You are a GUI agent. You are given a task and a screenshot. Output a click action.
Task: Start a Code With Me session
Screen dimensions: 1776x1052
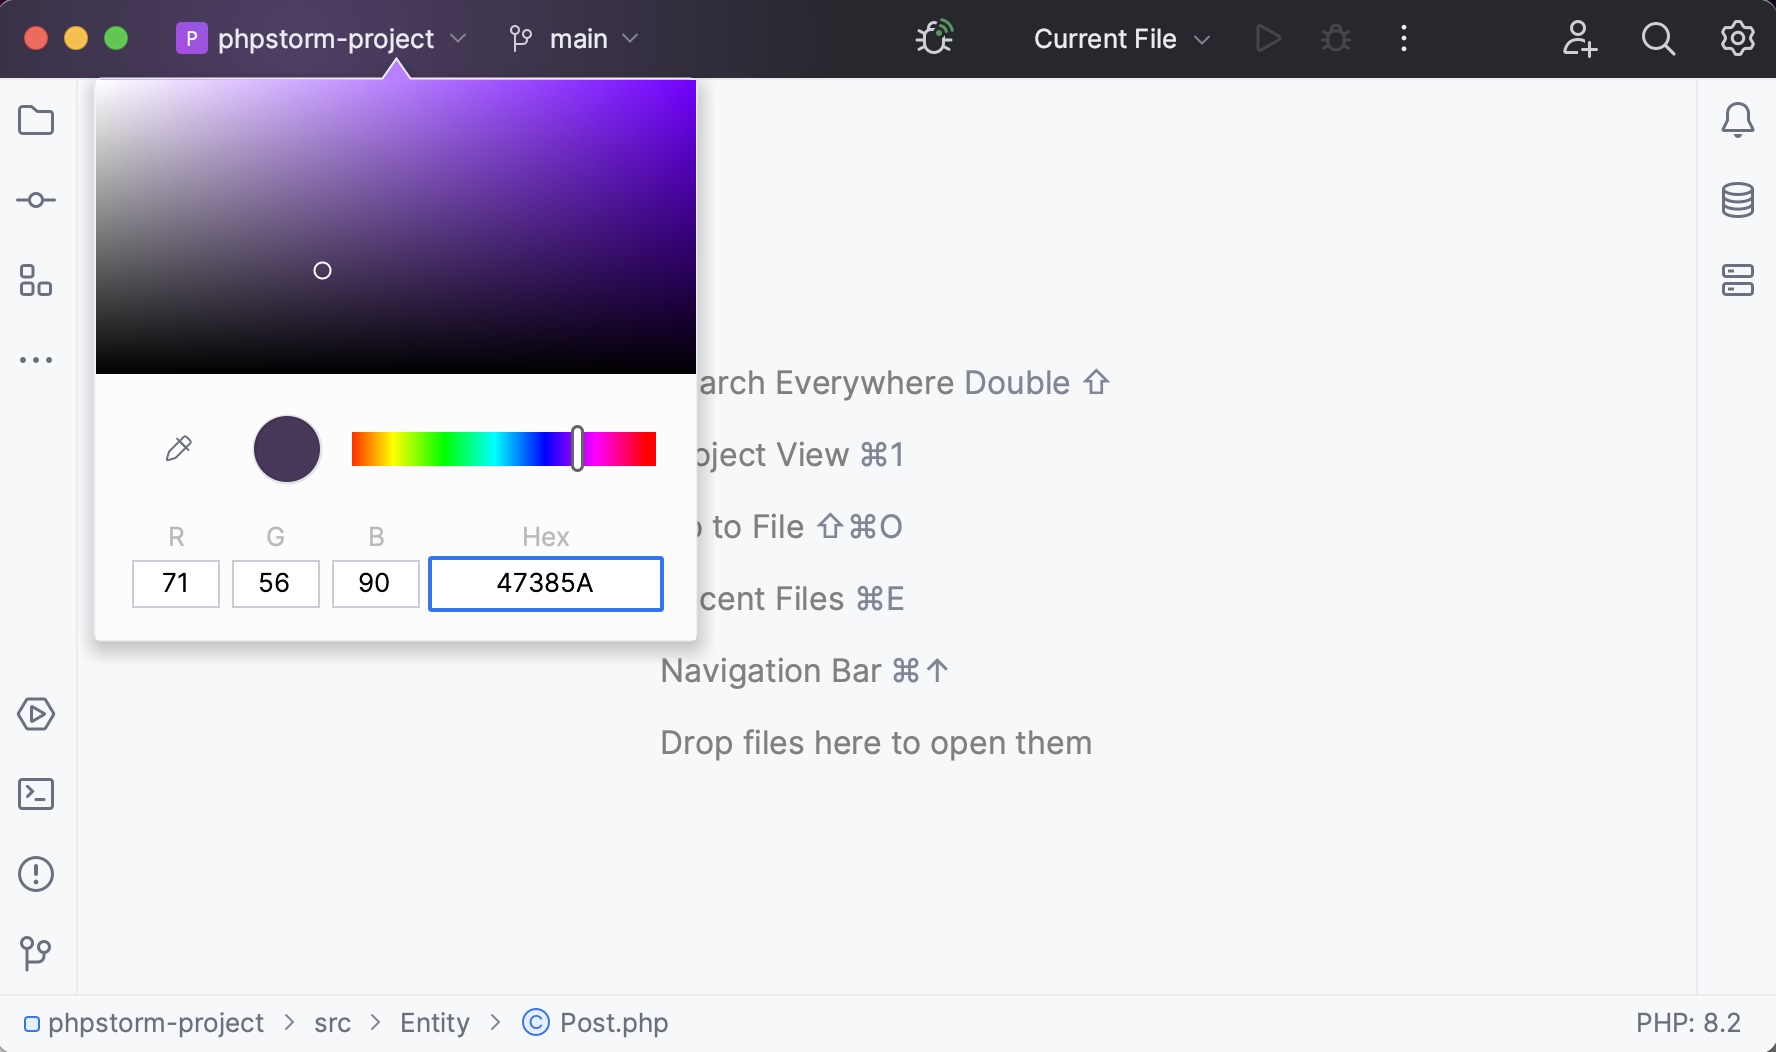point(1579,39)
